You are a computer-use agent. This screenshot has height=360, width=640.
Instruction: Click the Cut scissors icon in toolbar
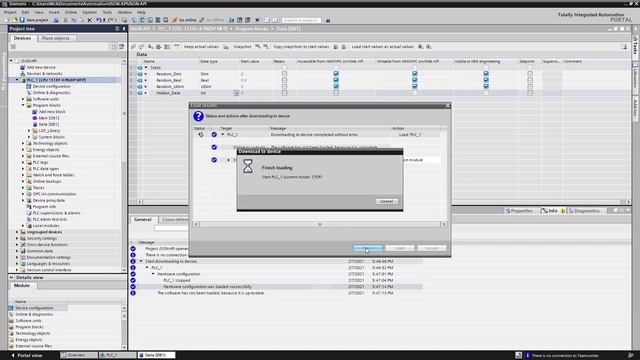click(x=65, y=20)
